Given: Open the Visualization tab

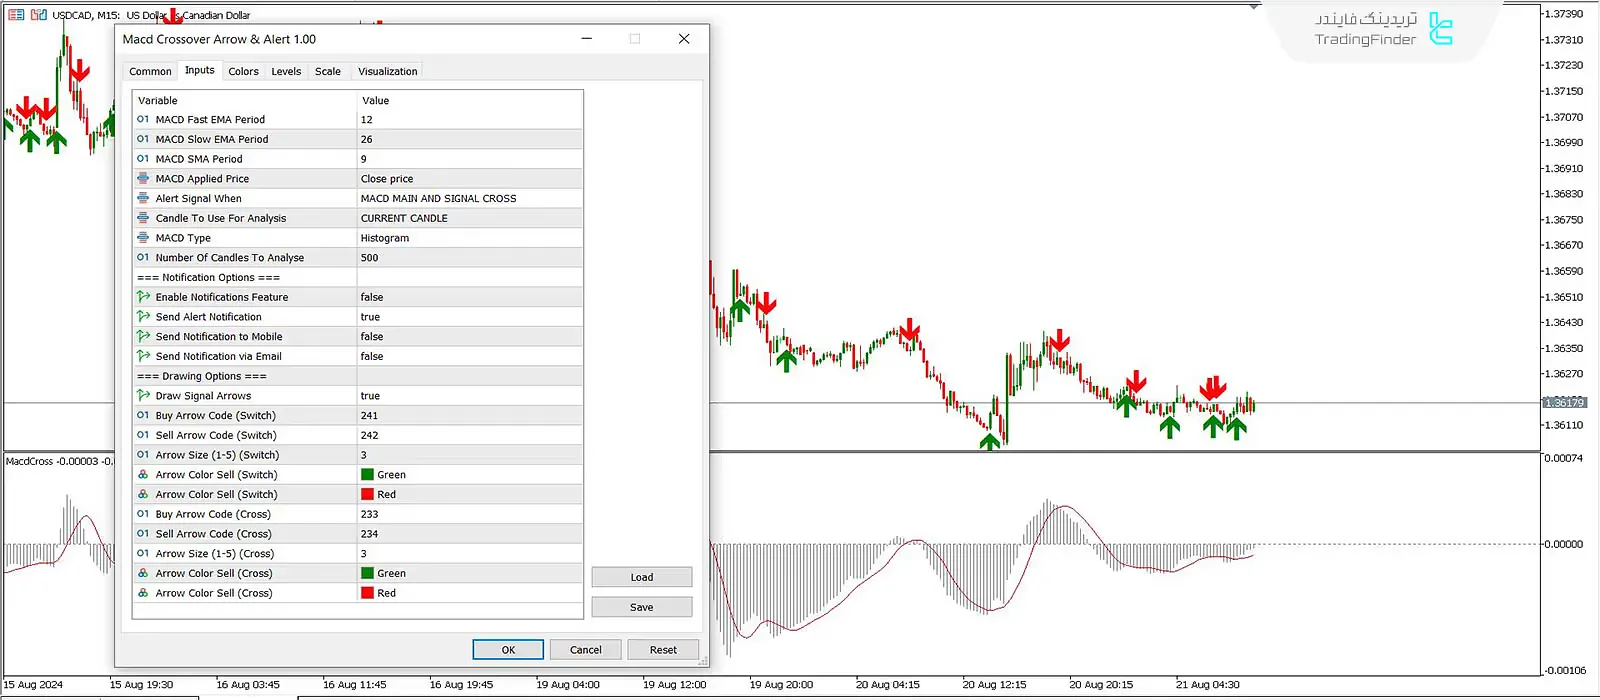Looking at the screenshot, I should tap(388, 71).
